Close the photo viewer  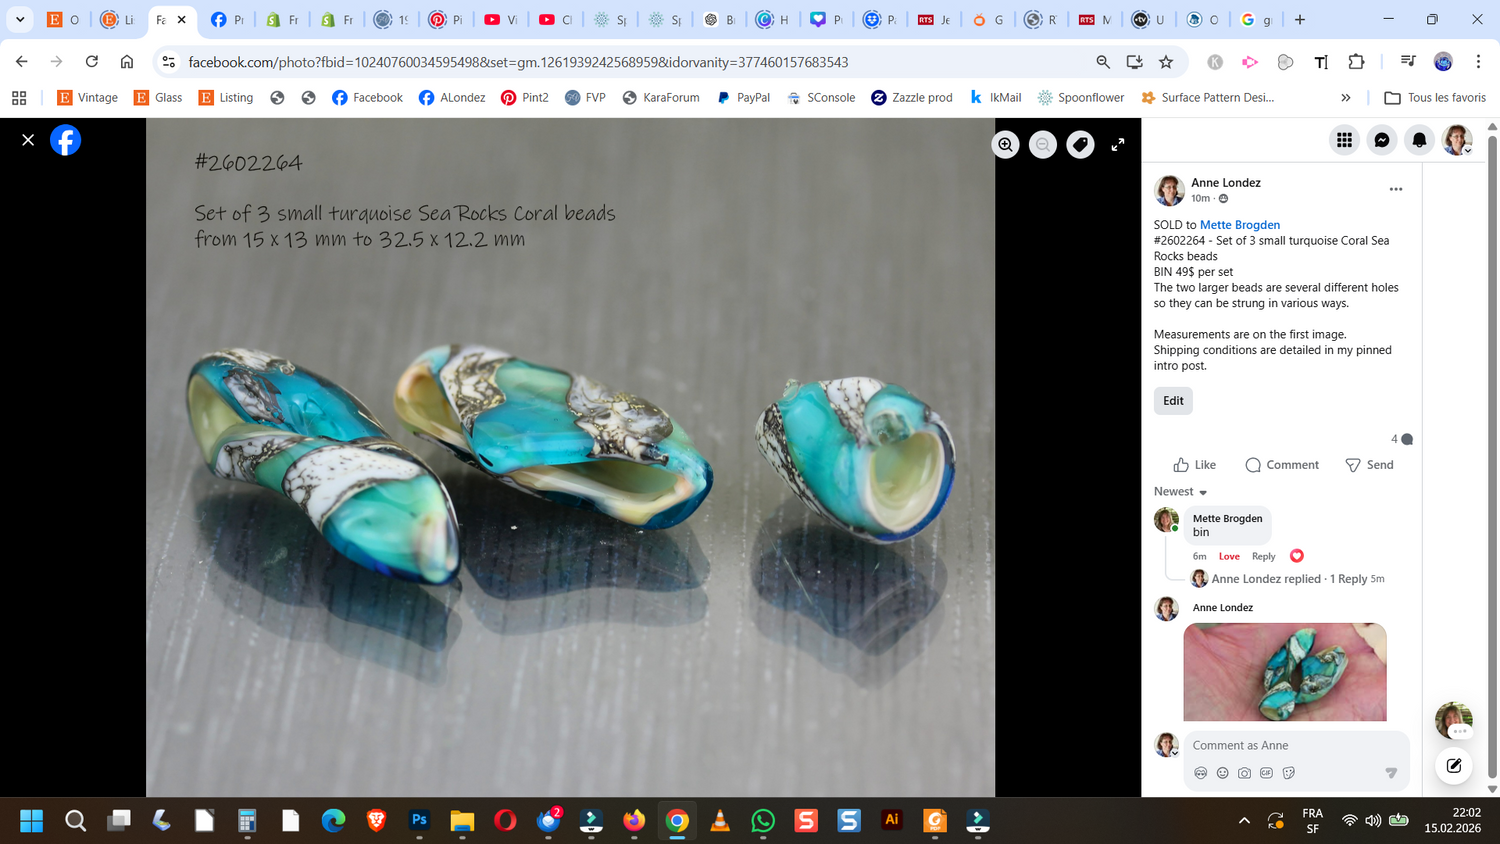(28, 140)
